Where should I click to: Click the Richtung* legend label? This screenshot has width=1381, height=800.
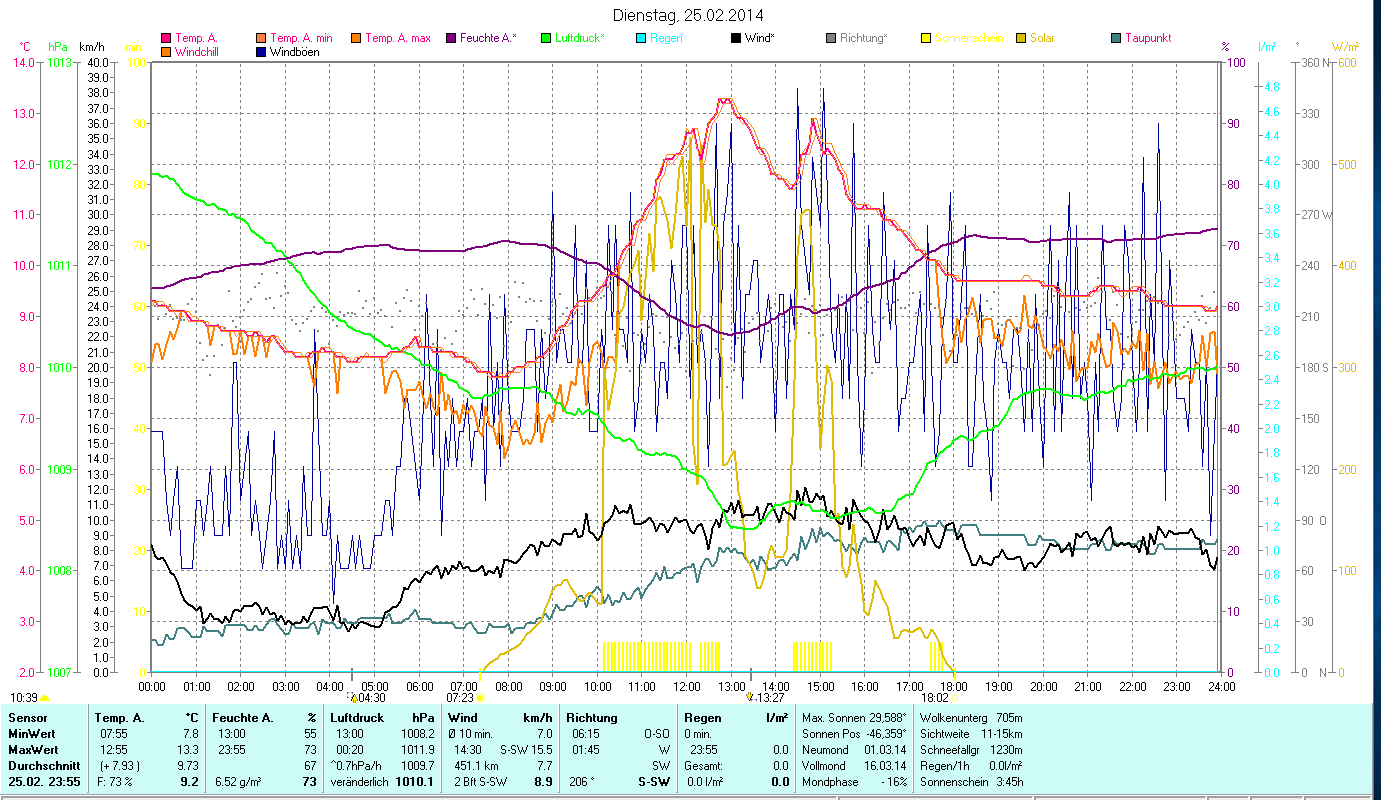coord(864,39)
